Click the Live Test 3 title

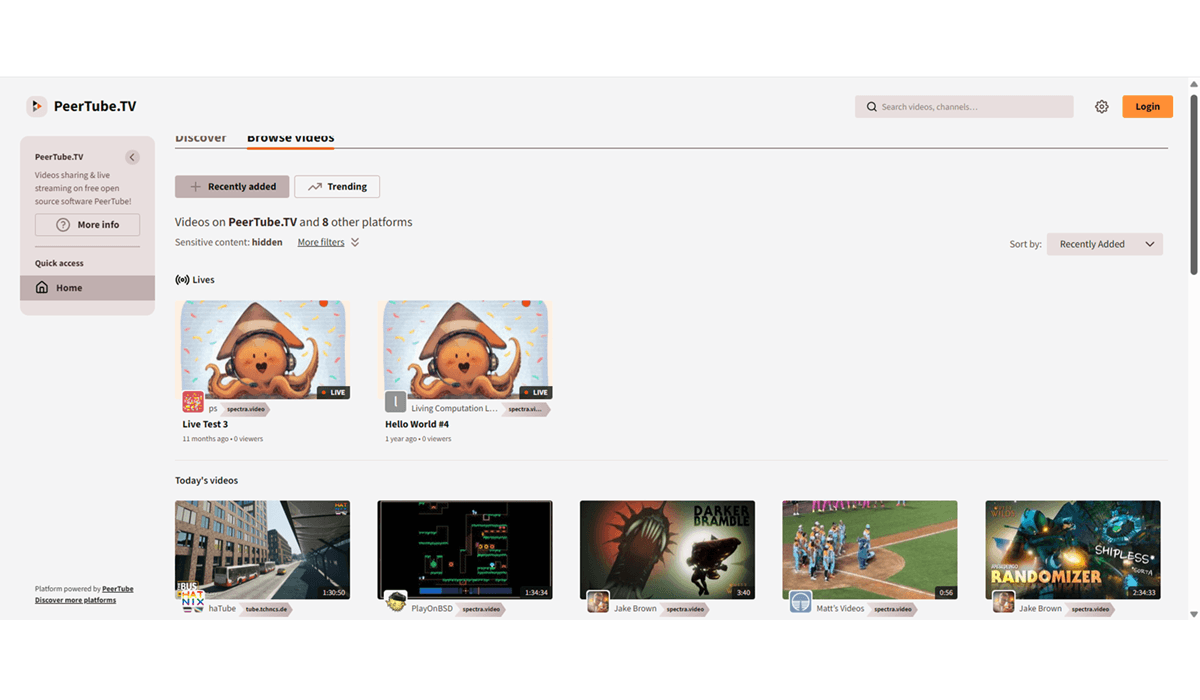[x=205, y=424]
